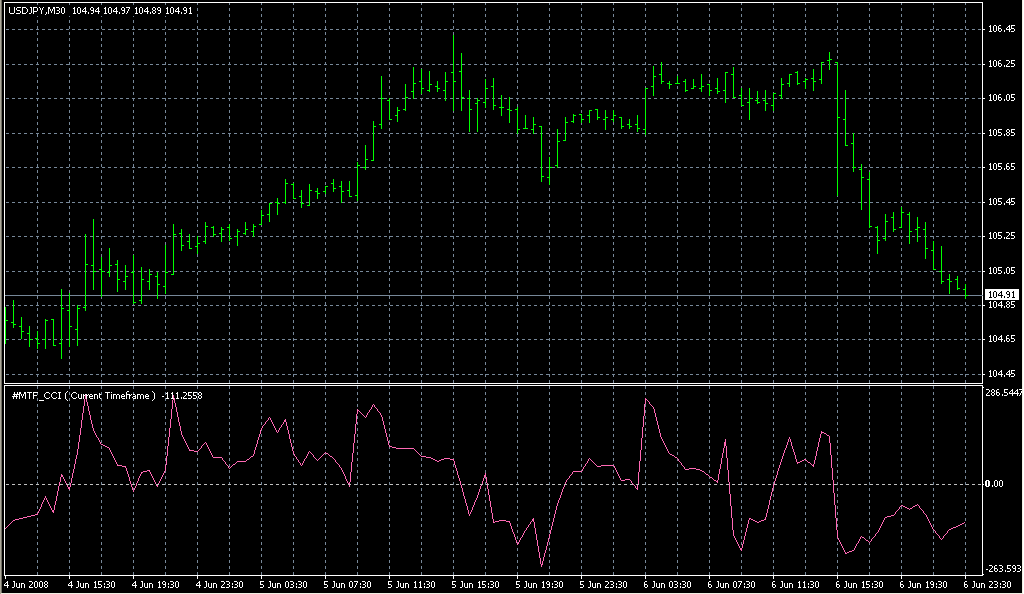
Task: Click the 4 Jun 2008 time label
Action: pos(27,585)
